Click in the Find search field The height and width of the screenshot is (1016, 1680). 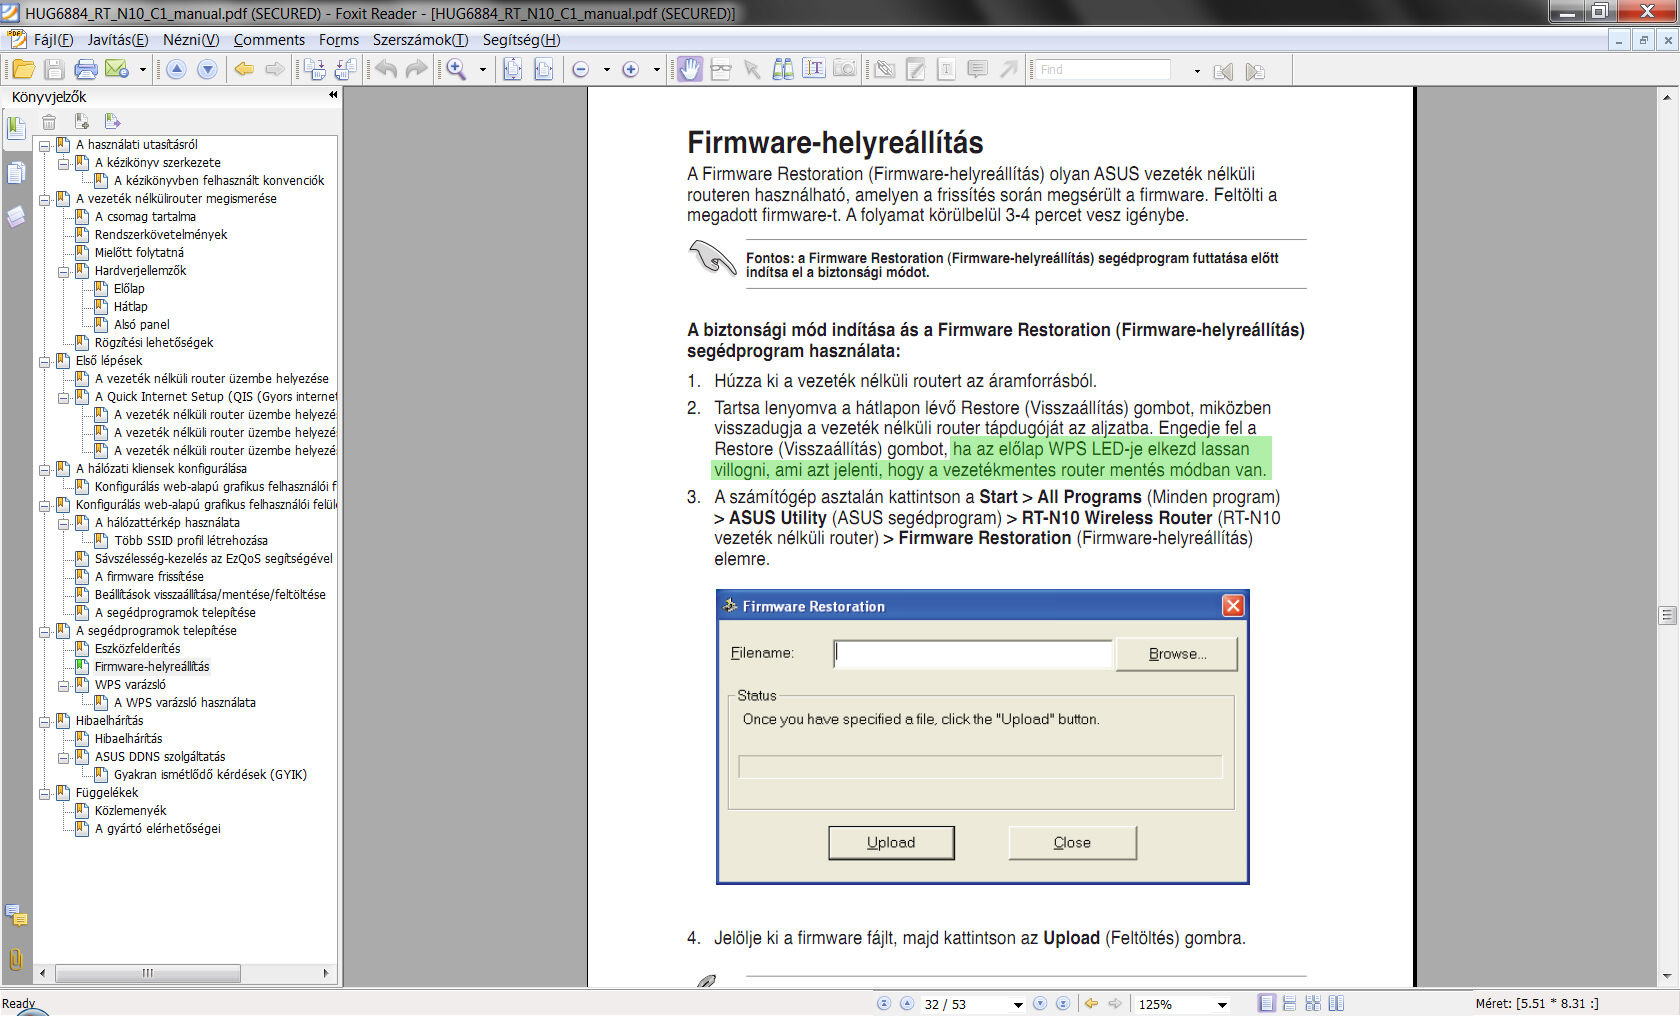click(x=1103, y=70)
